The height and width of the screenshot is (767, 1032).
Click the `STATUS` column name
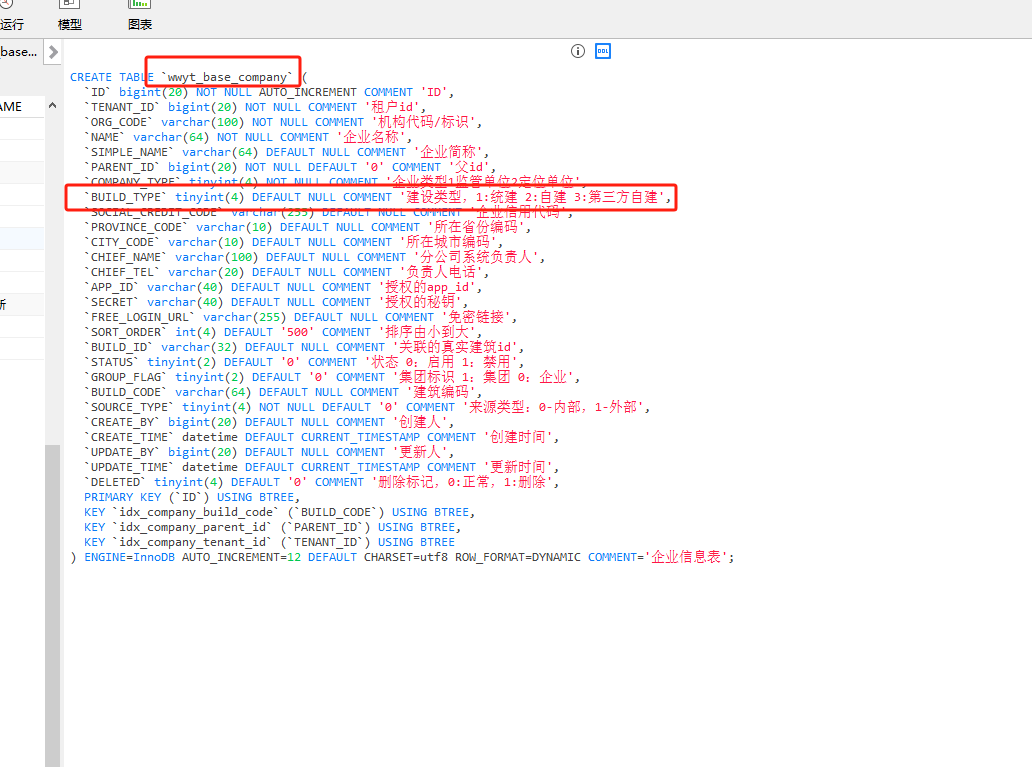pyautogui.click(x=112, y=362)
